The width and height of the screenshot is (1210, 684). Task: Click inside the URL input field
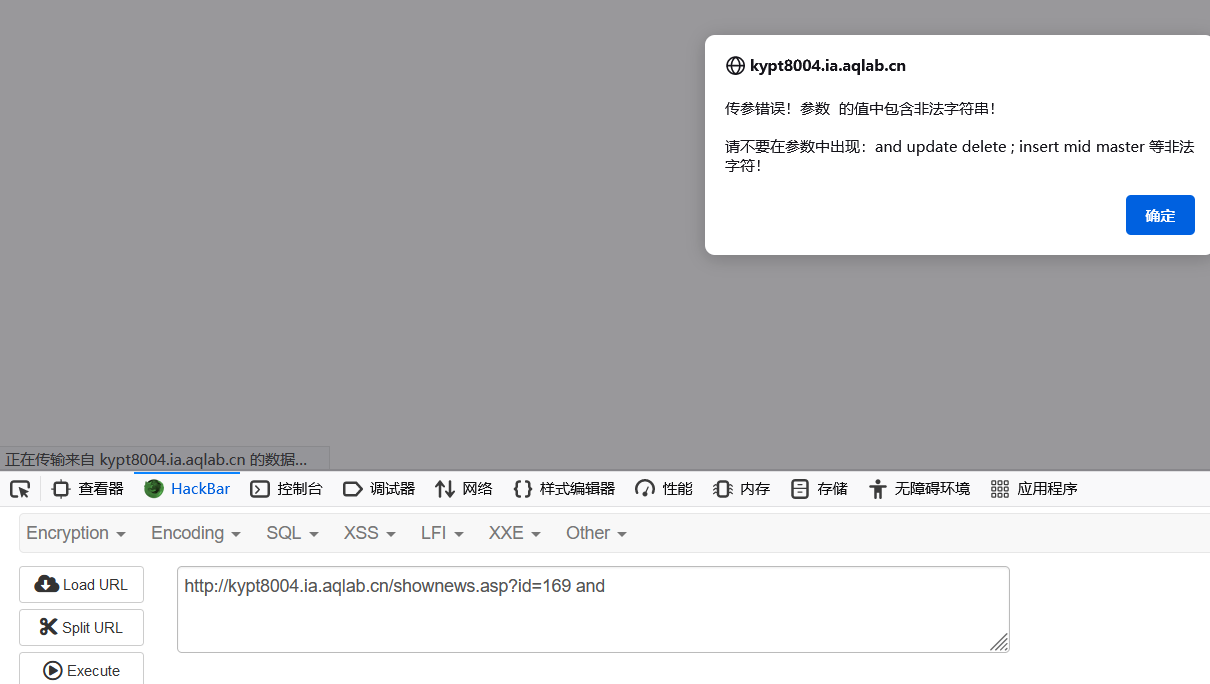(x=593, y=608)
